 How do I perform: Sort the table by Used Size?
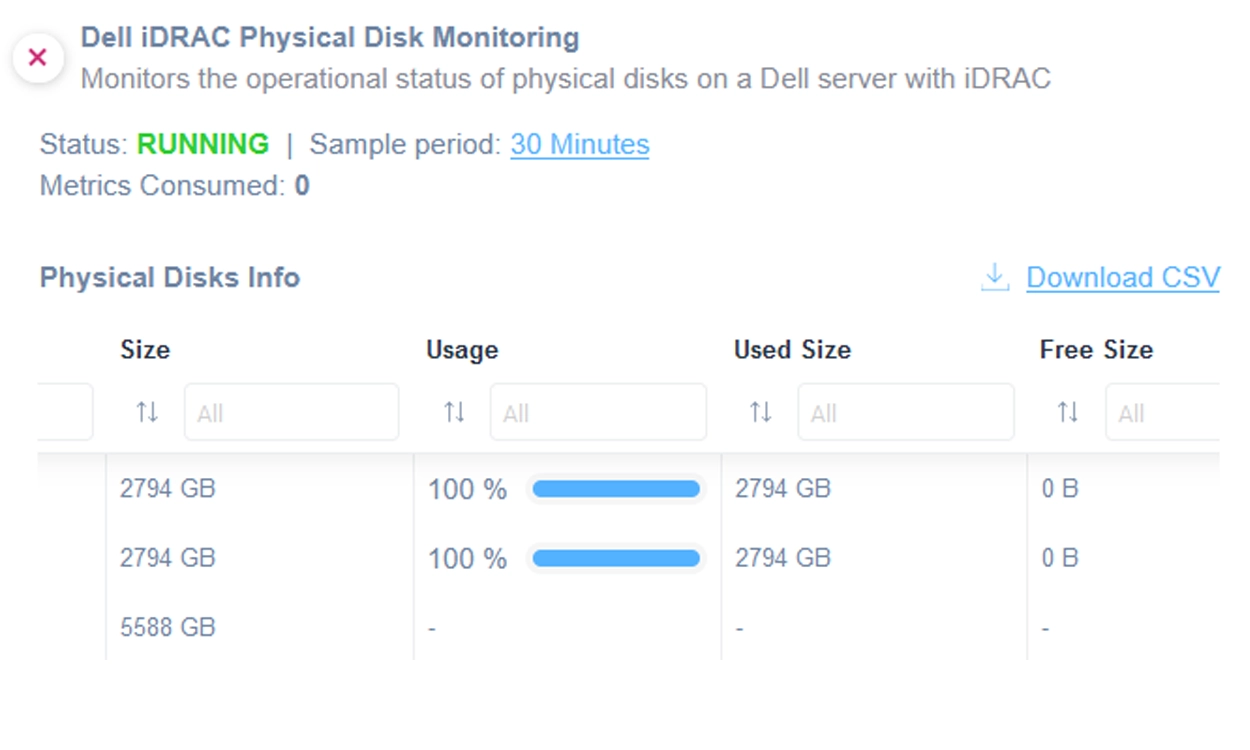point(761,412)
